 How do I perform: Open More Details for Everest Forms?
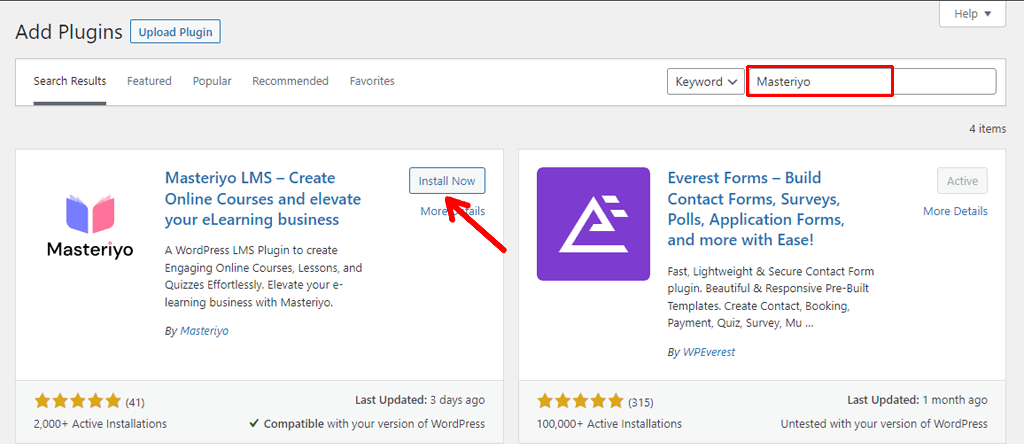coord(955,211)
